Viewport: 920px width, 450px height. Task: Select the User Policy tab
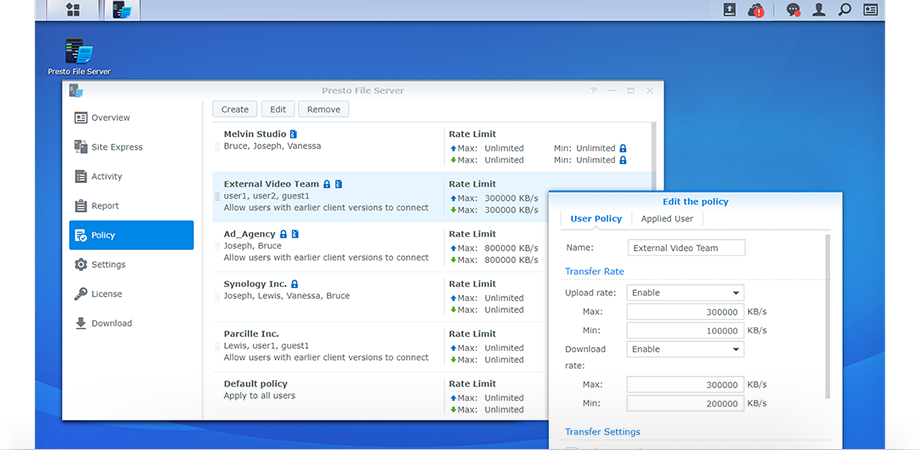[596, 219]
